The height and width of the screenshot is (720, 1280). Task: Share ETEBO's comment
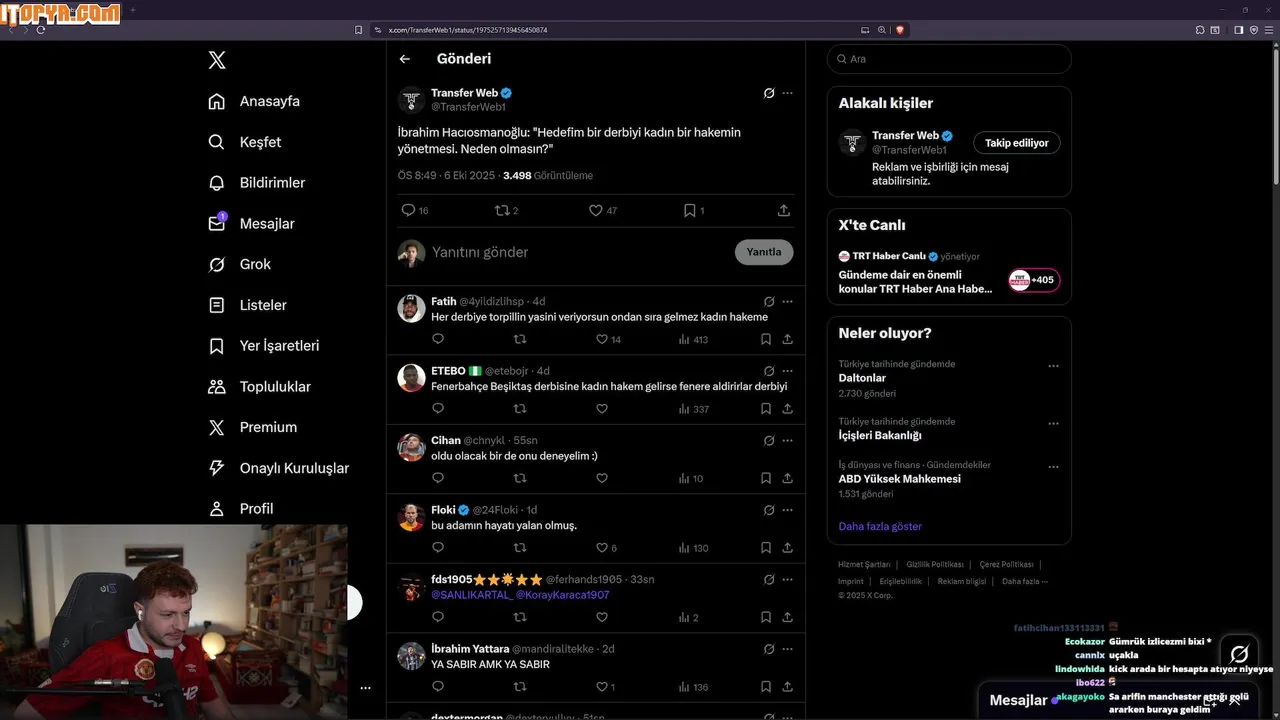[788, 409]
